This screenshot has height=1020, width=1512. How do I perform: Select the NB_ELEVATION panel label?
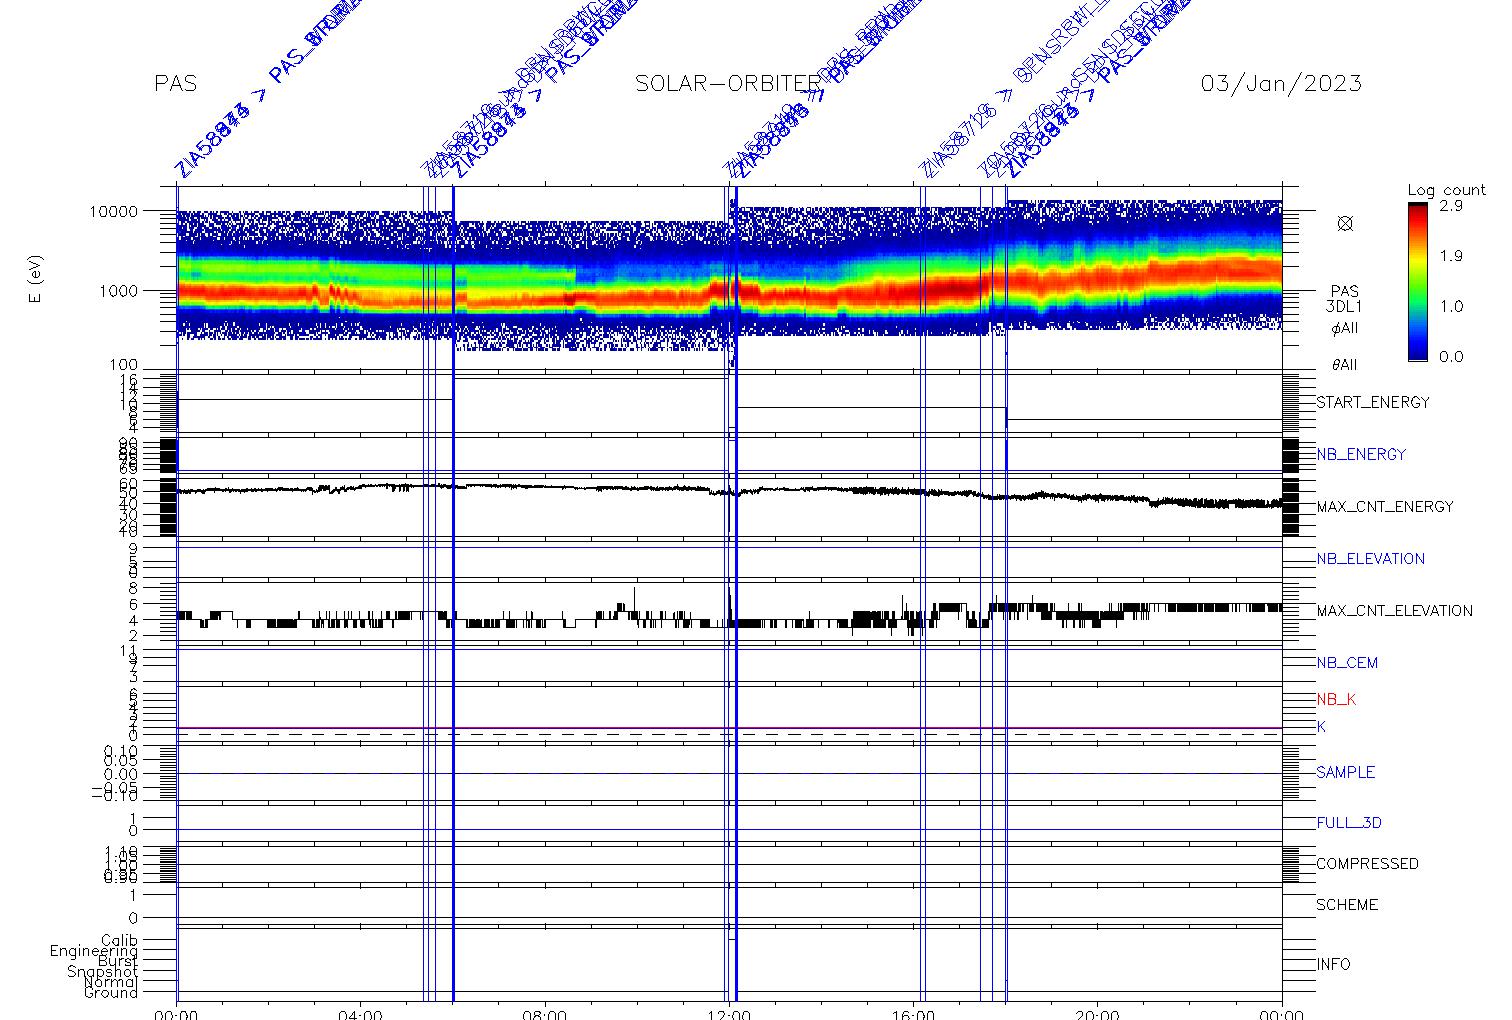[x=1370, y=559]
